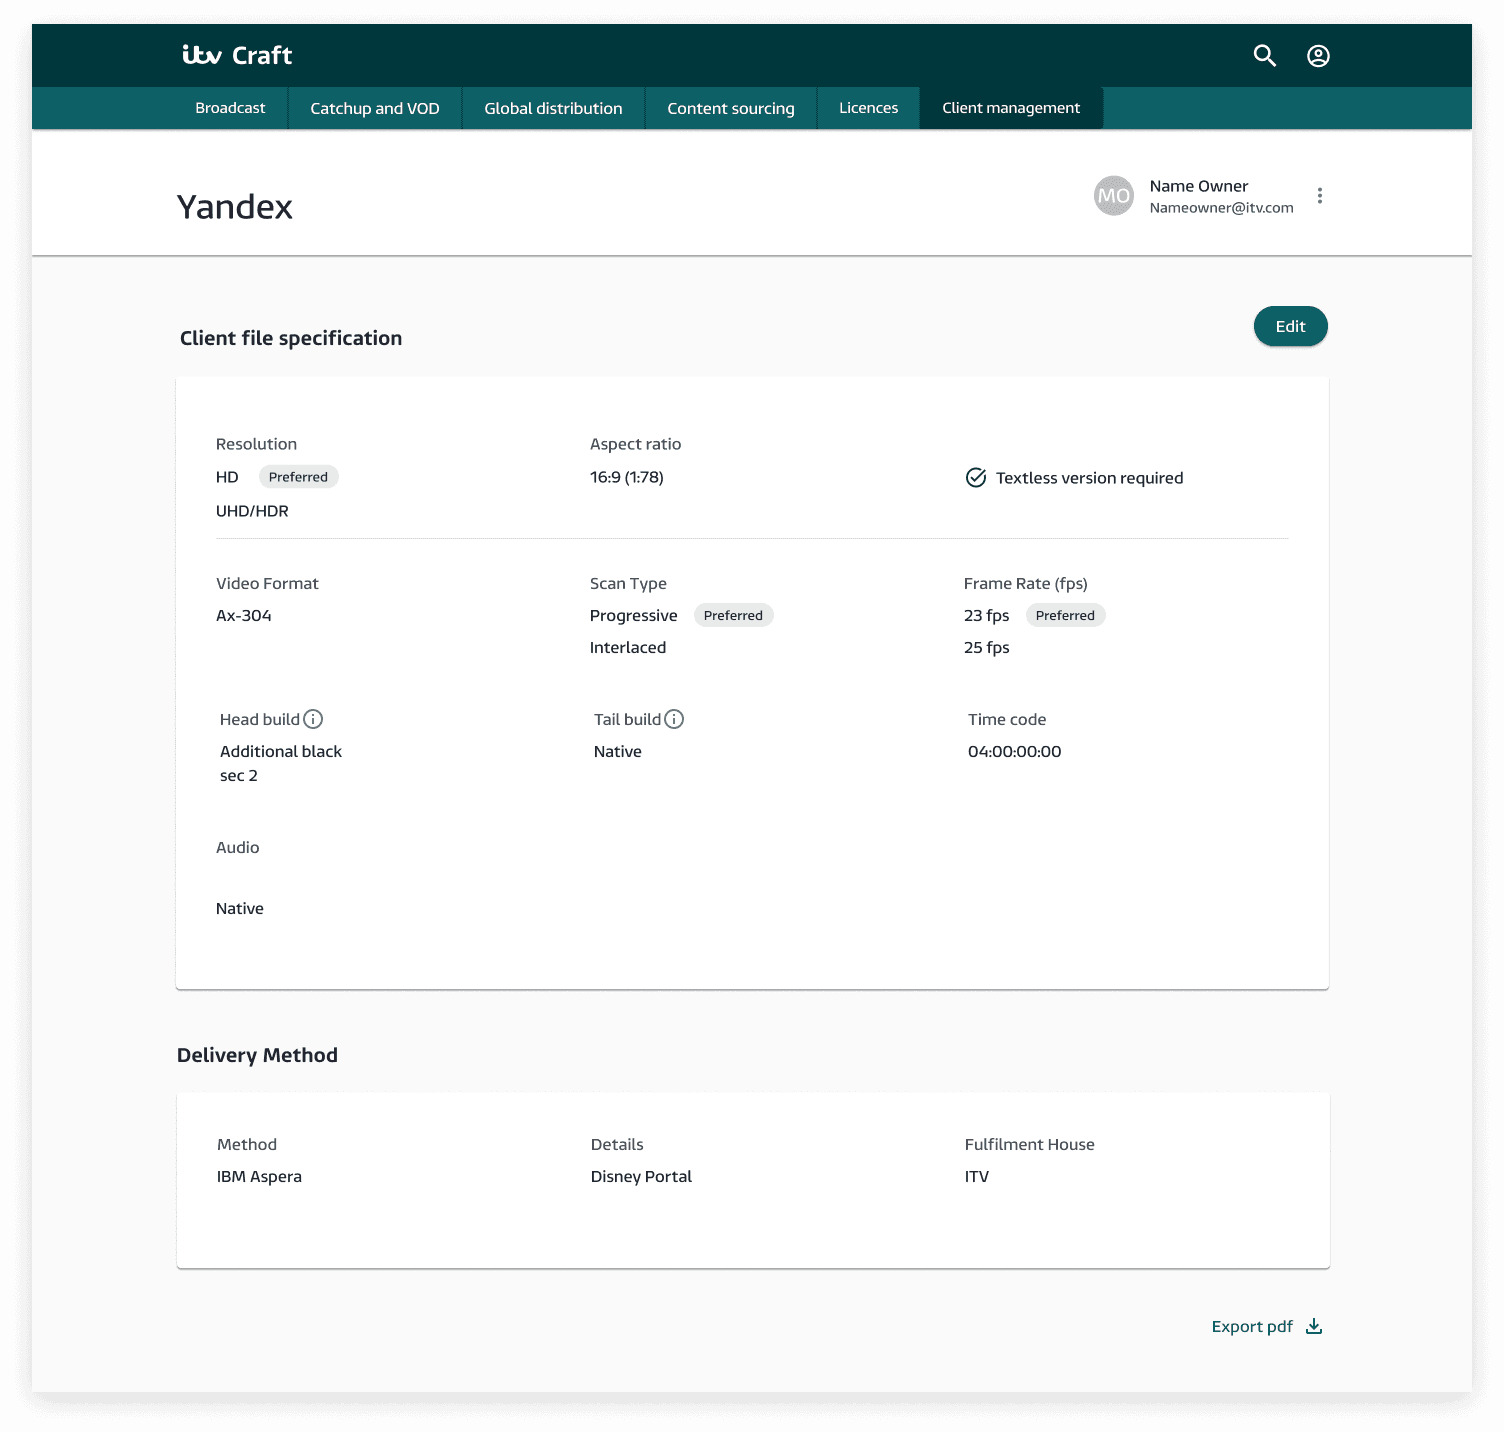Click the Scan Type field label

tap(628, 583)
